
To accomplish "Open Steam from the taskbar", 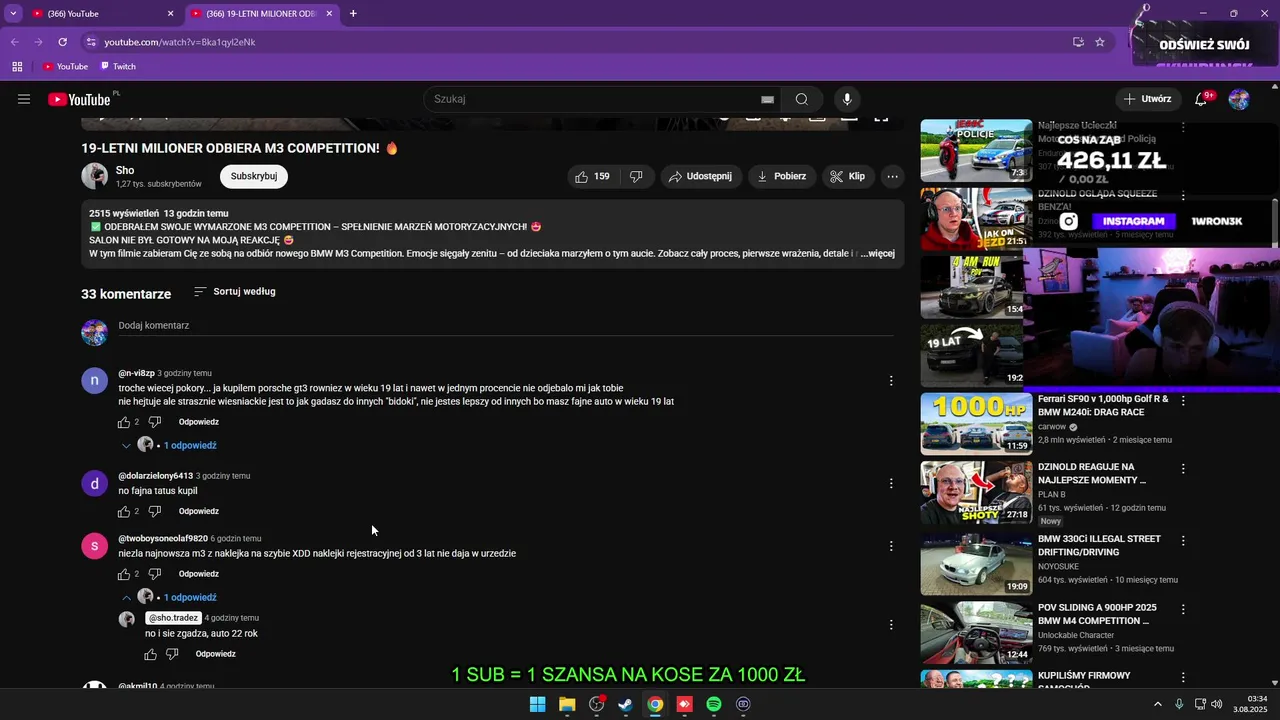I will 625,704.
